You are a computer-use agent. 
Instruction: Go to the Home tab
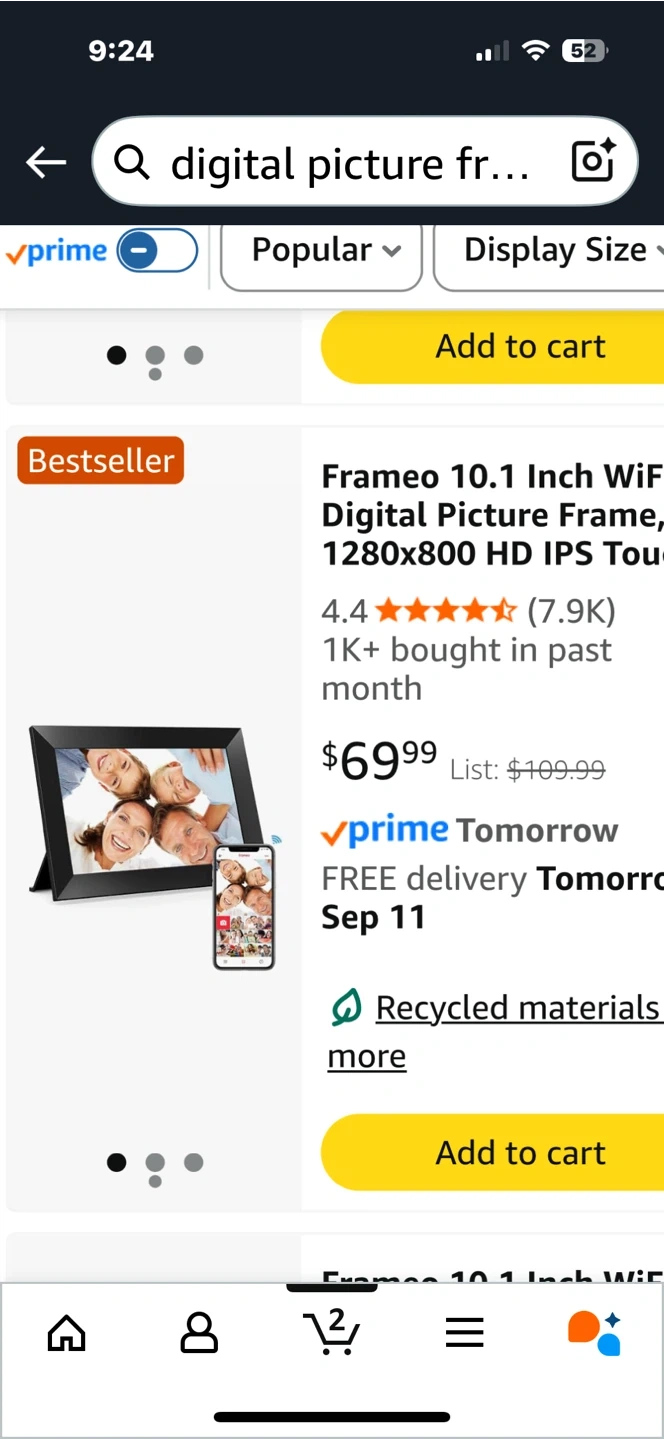point(67,1332)
